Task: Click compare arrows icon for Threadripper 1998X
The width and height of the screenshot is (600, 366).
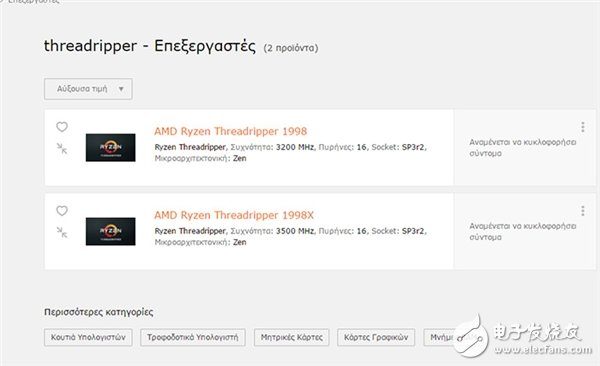Action: (x=62, y=232)
